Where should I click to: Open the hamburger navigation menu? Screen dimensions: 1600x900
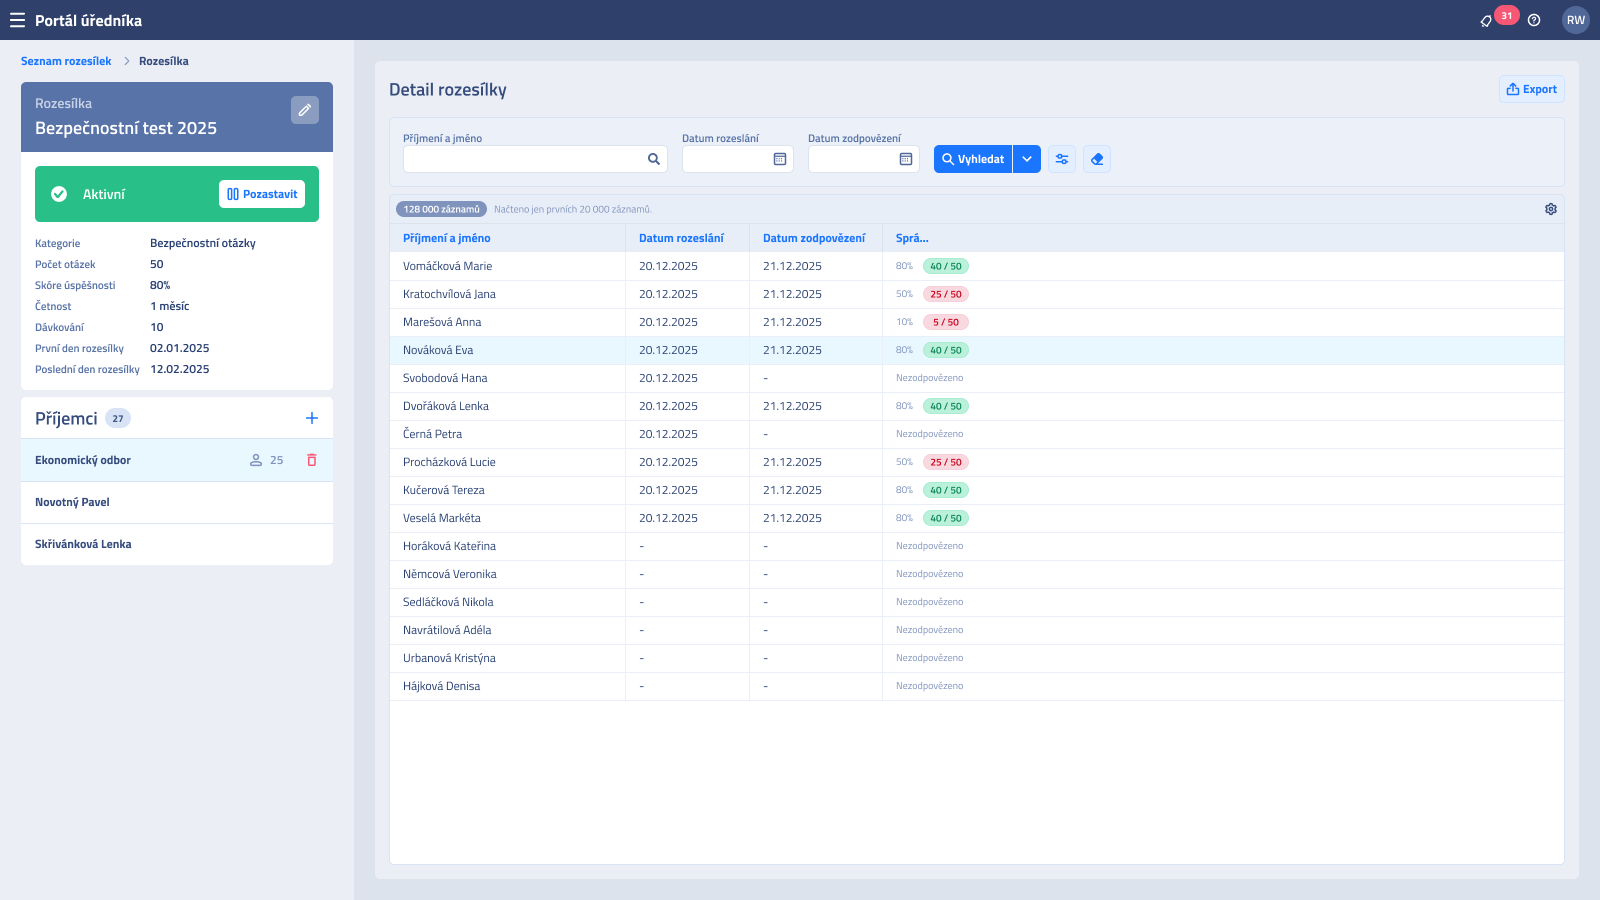pyautogui.click(x=17, y=20)
